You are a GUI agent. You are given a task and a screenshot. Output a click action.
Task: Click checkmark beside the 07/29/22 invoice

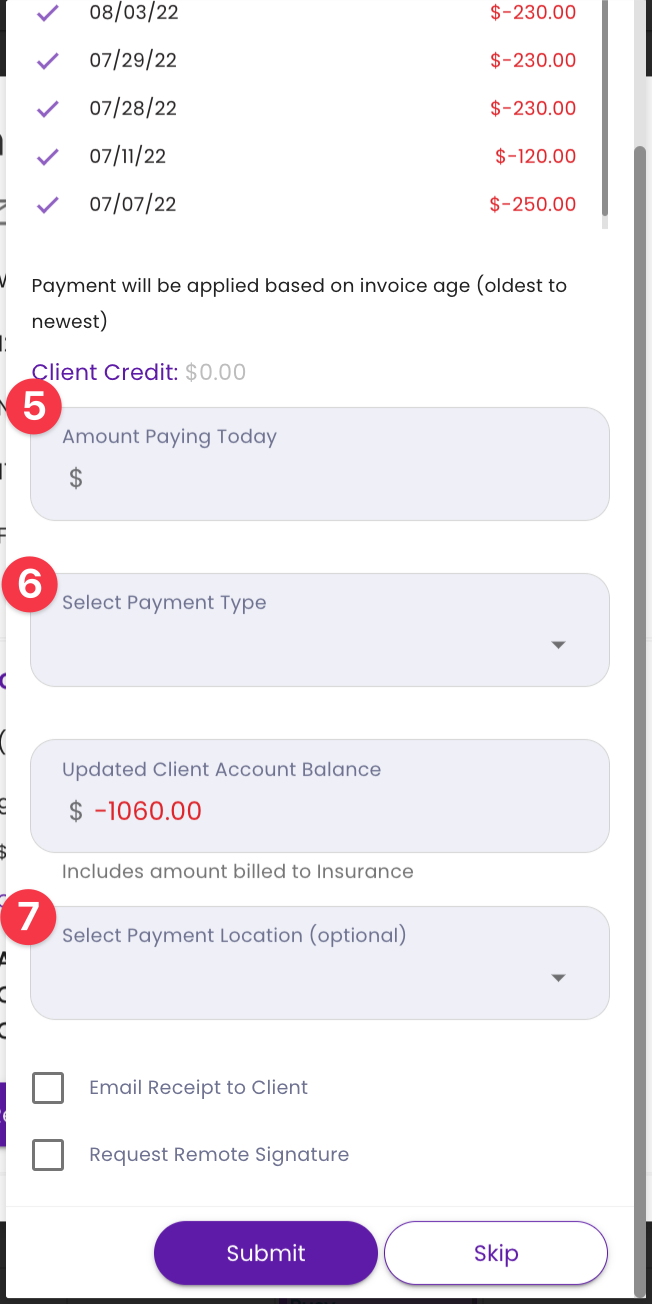click(46, 60)
